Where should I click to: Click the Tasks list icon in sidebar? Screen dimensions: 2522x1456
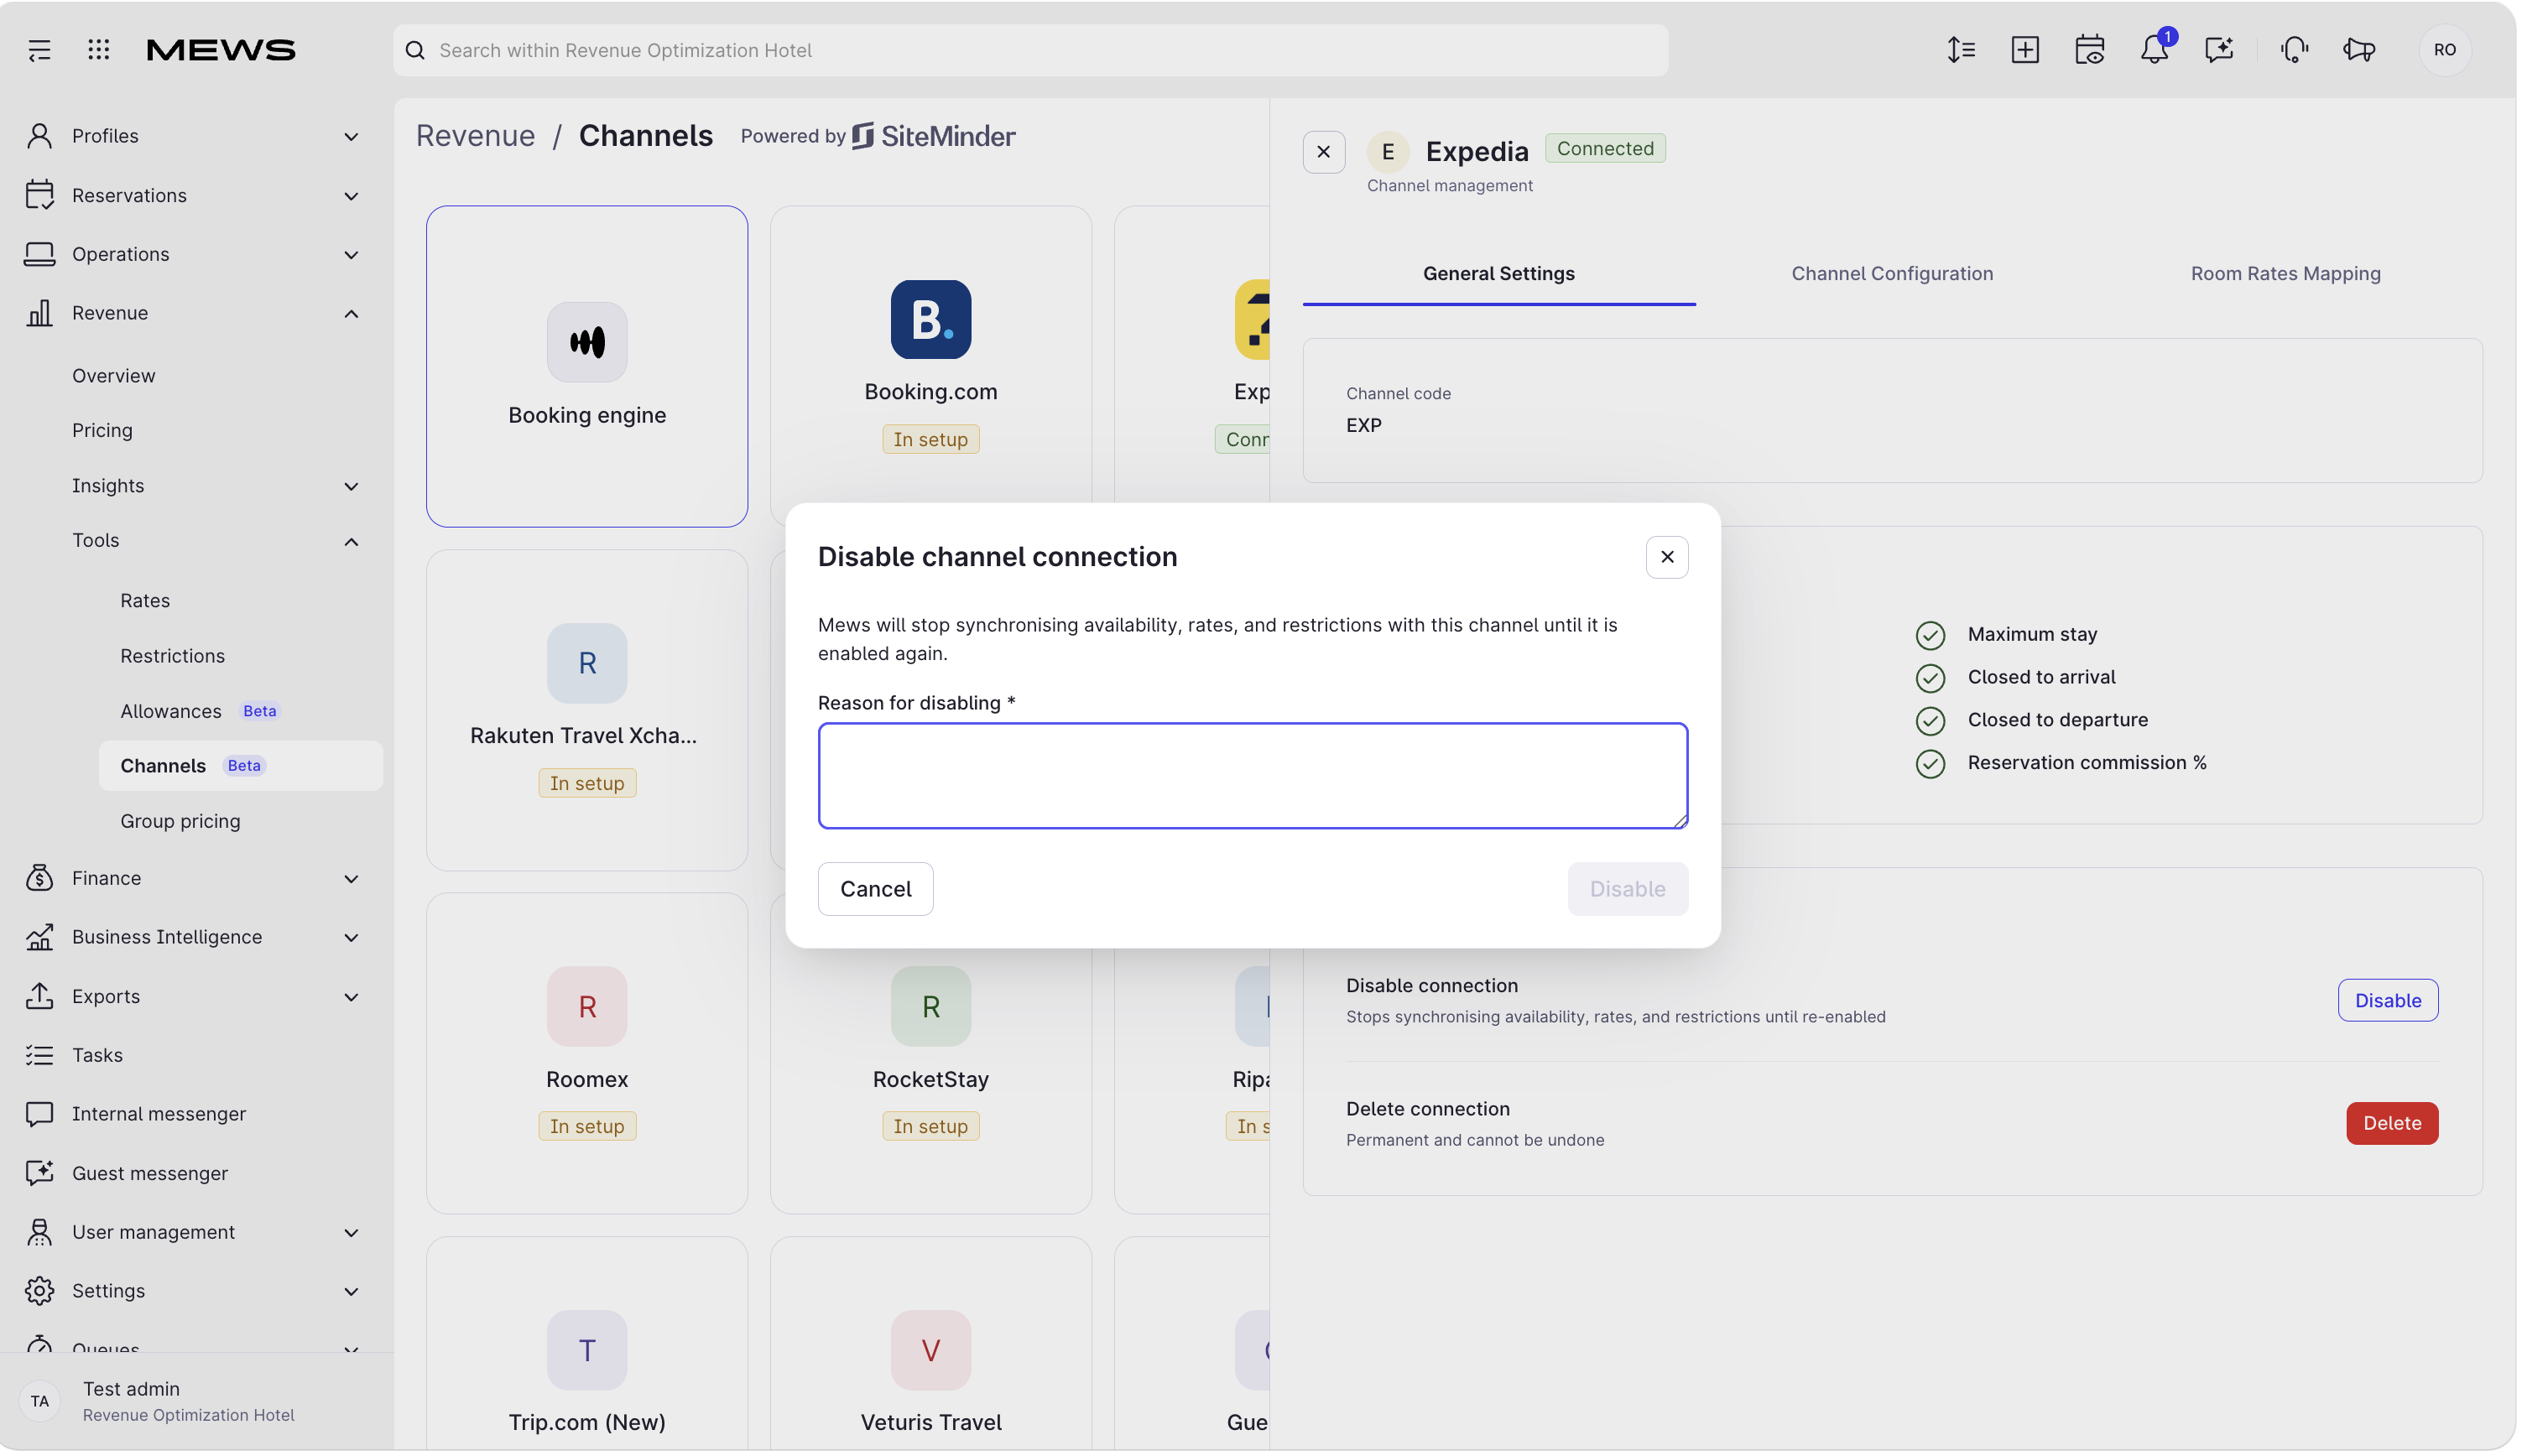tap(39, 1055)
